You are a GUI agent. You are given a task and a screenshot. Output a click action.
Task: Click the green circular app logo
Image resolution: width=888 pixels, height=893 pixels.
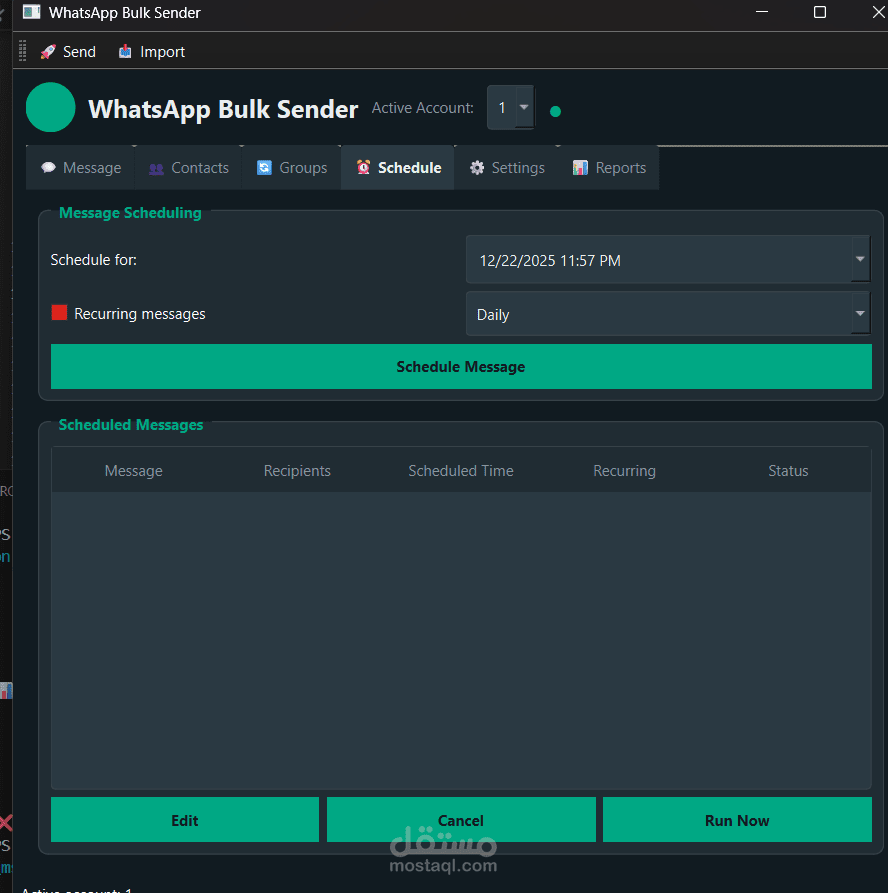coord(51,107)
